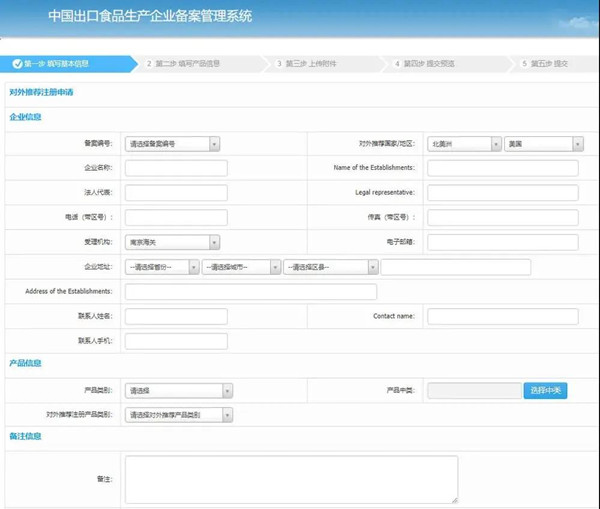This screenshot has width=600, height=509.
Task: Expand the district selector 请选择区县
Action: click(x=331, y=267)
